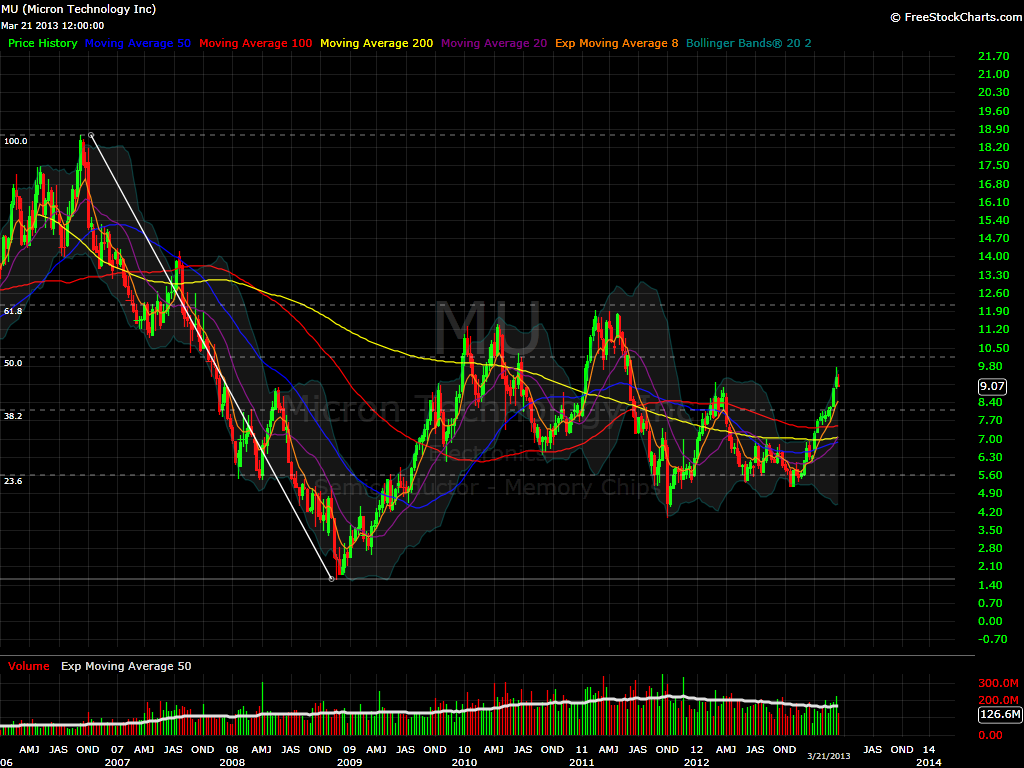Select the 2009 year label on time axis
This screenshot has width=1024, height=768.
click(349, 762)
